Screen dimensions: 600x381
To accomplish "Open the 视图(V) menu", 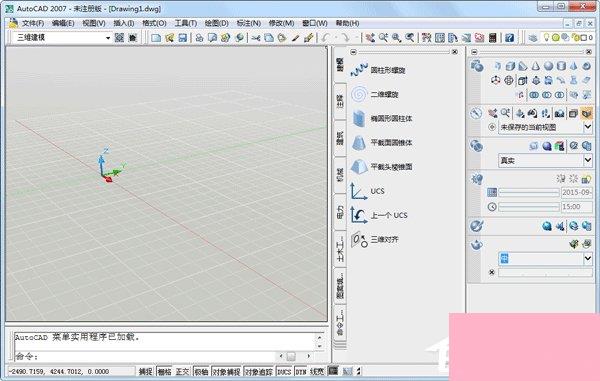I will tap(94, 23).
